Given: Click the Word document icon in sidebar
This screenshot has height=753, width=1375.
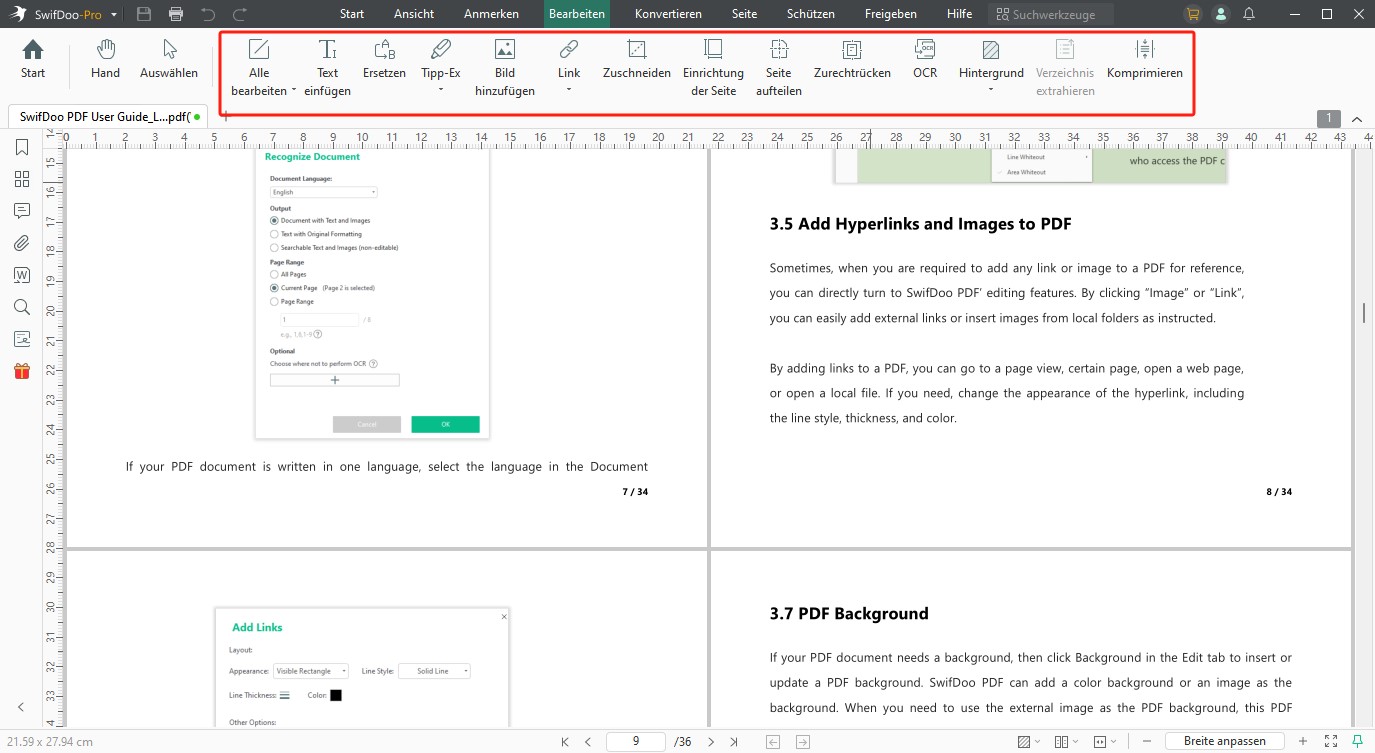Looking at the screenshot, I should 21,275.
